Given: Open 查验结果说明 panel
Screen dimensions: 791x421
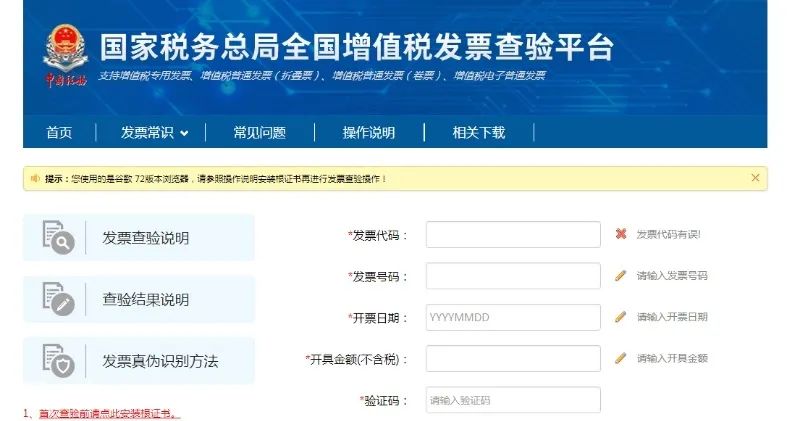Looking at the screenshot, I should coord(139,299).
